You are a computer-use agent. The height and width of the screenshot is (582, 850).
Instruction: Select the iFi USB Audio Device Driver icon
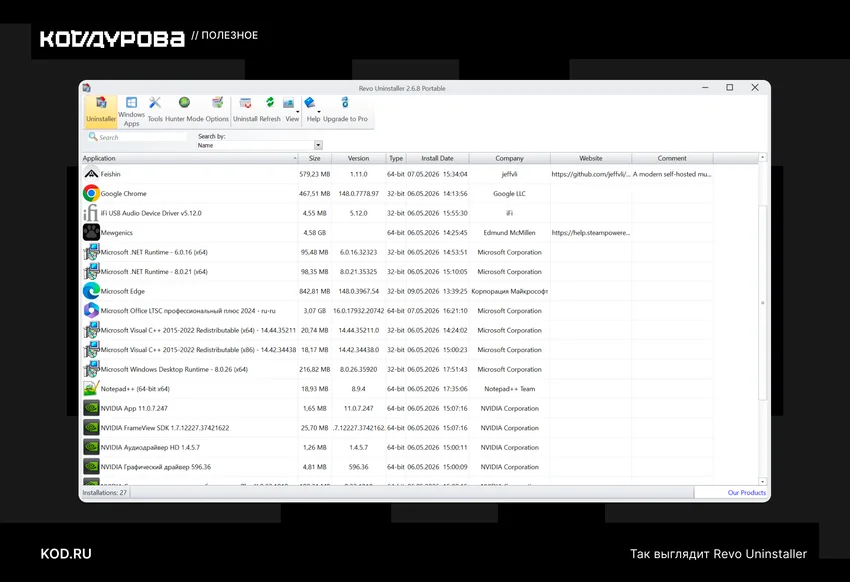click(91, 213)
